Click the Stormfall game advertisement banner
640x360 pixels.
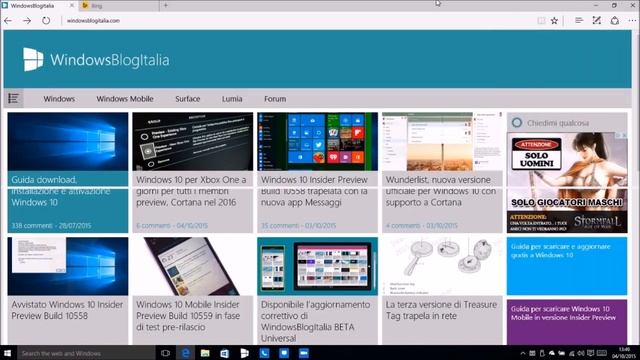coord(567,182)
